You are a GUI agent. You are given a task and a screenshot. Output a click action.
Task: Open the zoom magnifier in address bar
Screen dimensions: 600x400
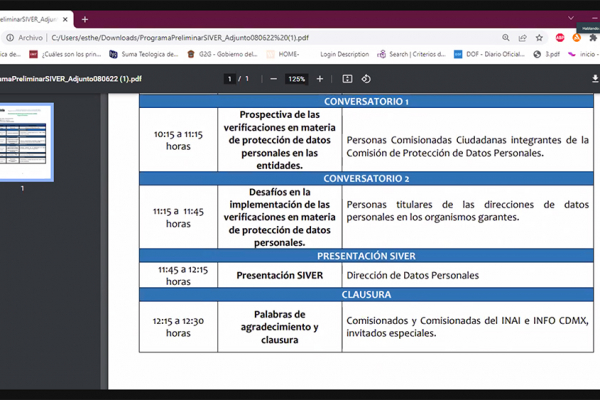pyautogui.click(x=505, y=38)
